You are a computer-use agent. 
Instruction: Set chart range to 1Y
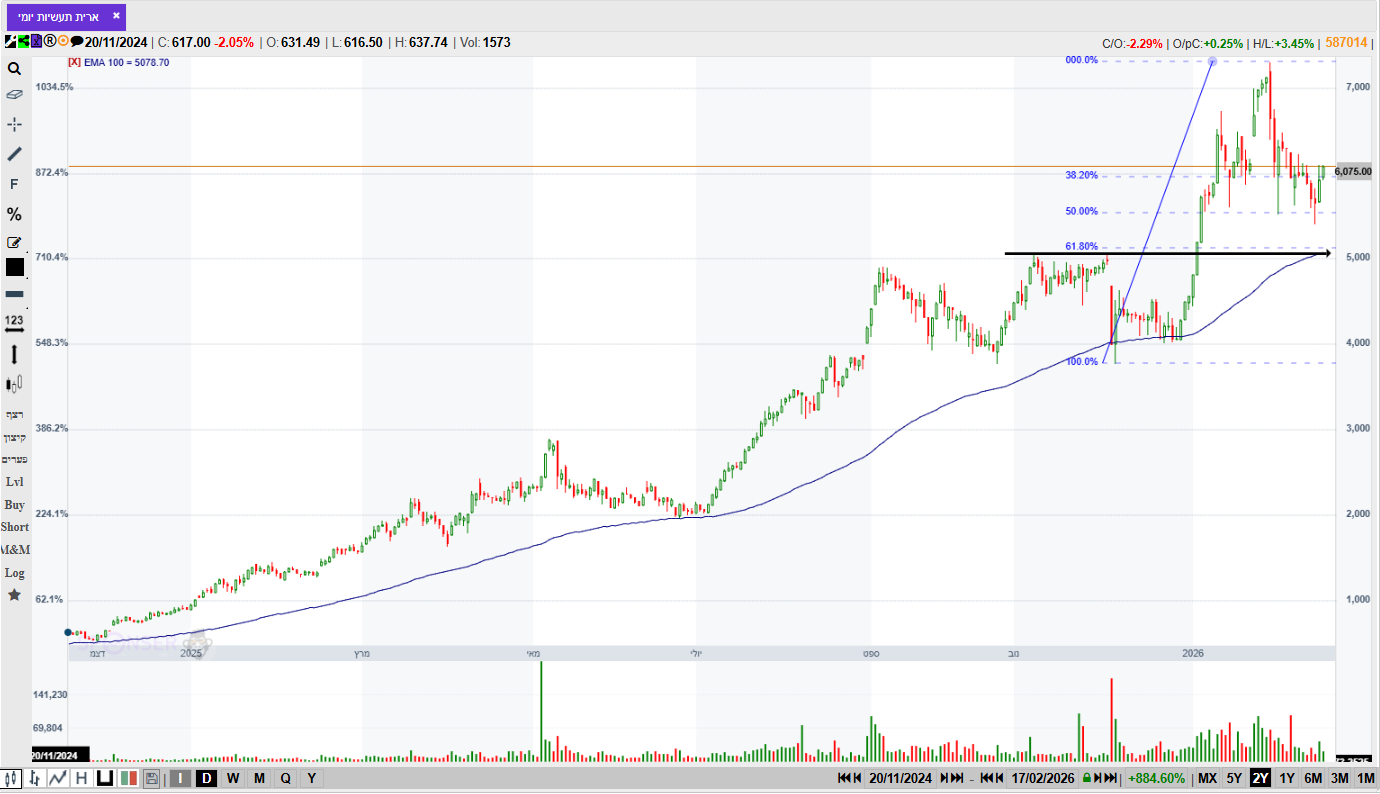[x=1287, y=778]
